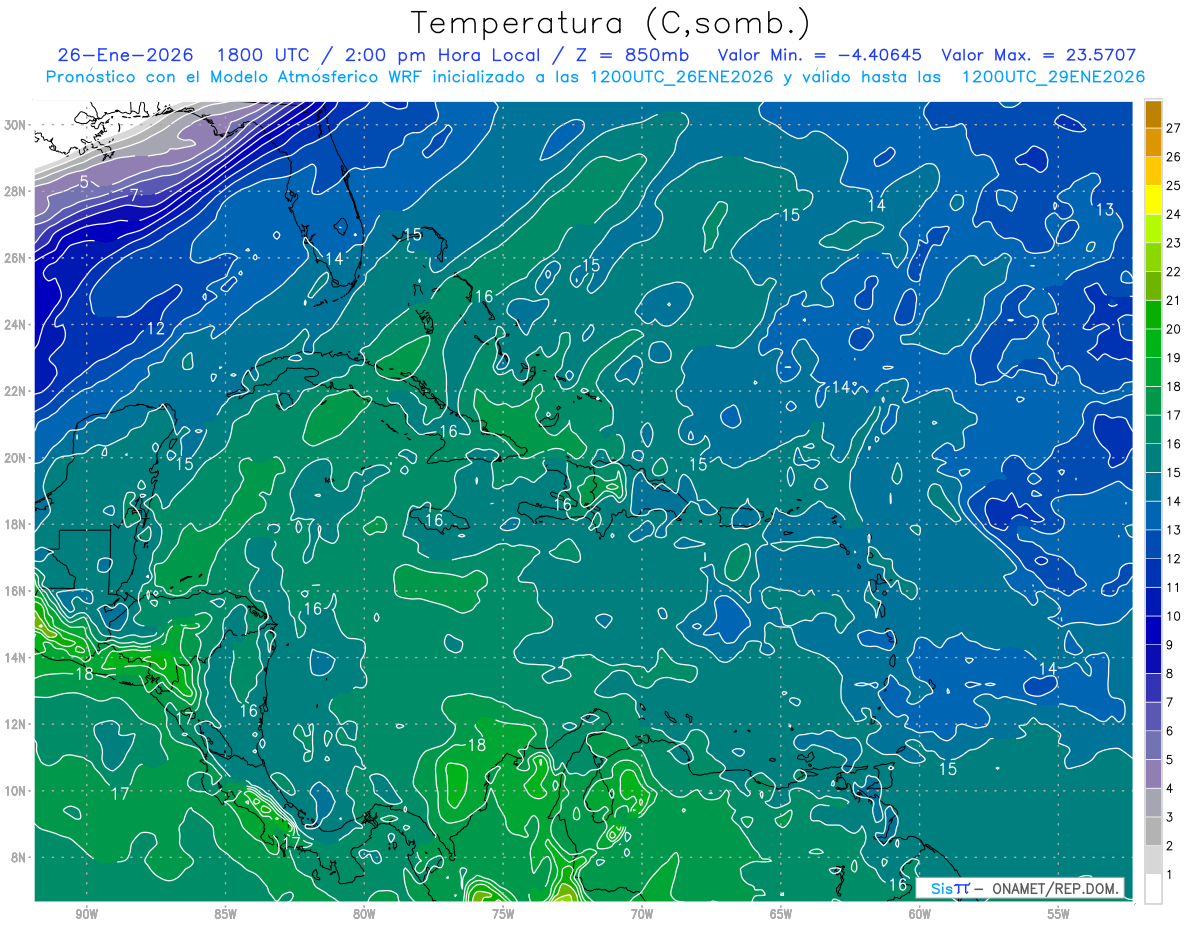Screen dimensions: 1200x927
Task: Click the yellow legend swatch between 24 and 25
Action: 1153,199
